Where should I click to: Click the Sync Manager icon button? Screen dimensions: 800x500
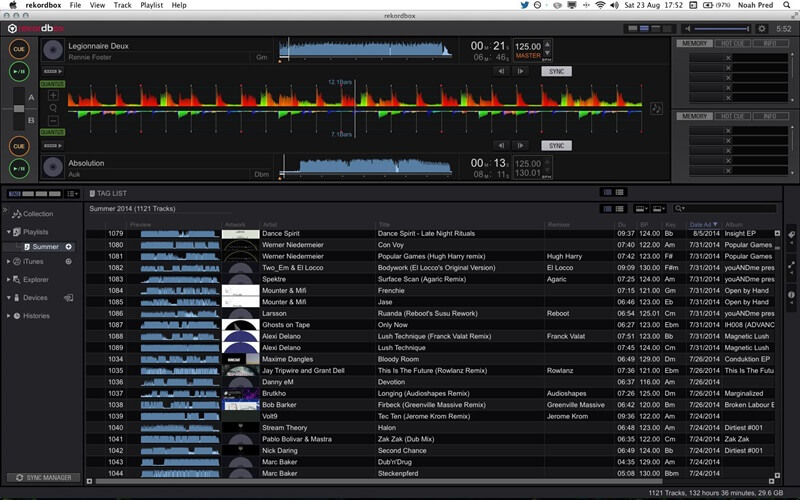pos(42,478)
